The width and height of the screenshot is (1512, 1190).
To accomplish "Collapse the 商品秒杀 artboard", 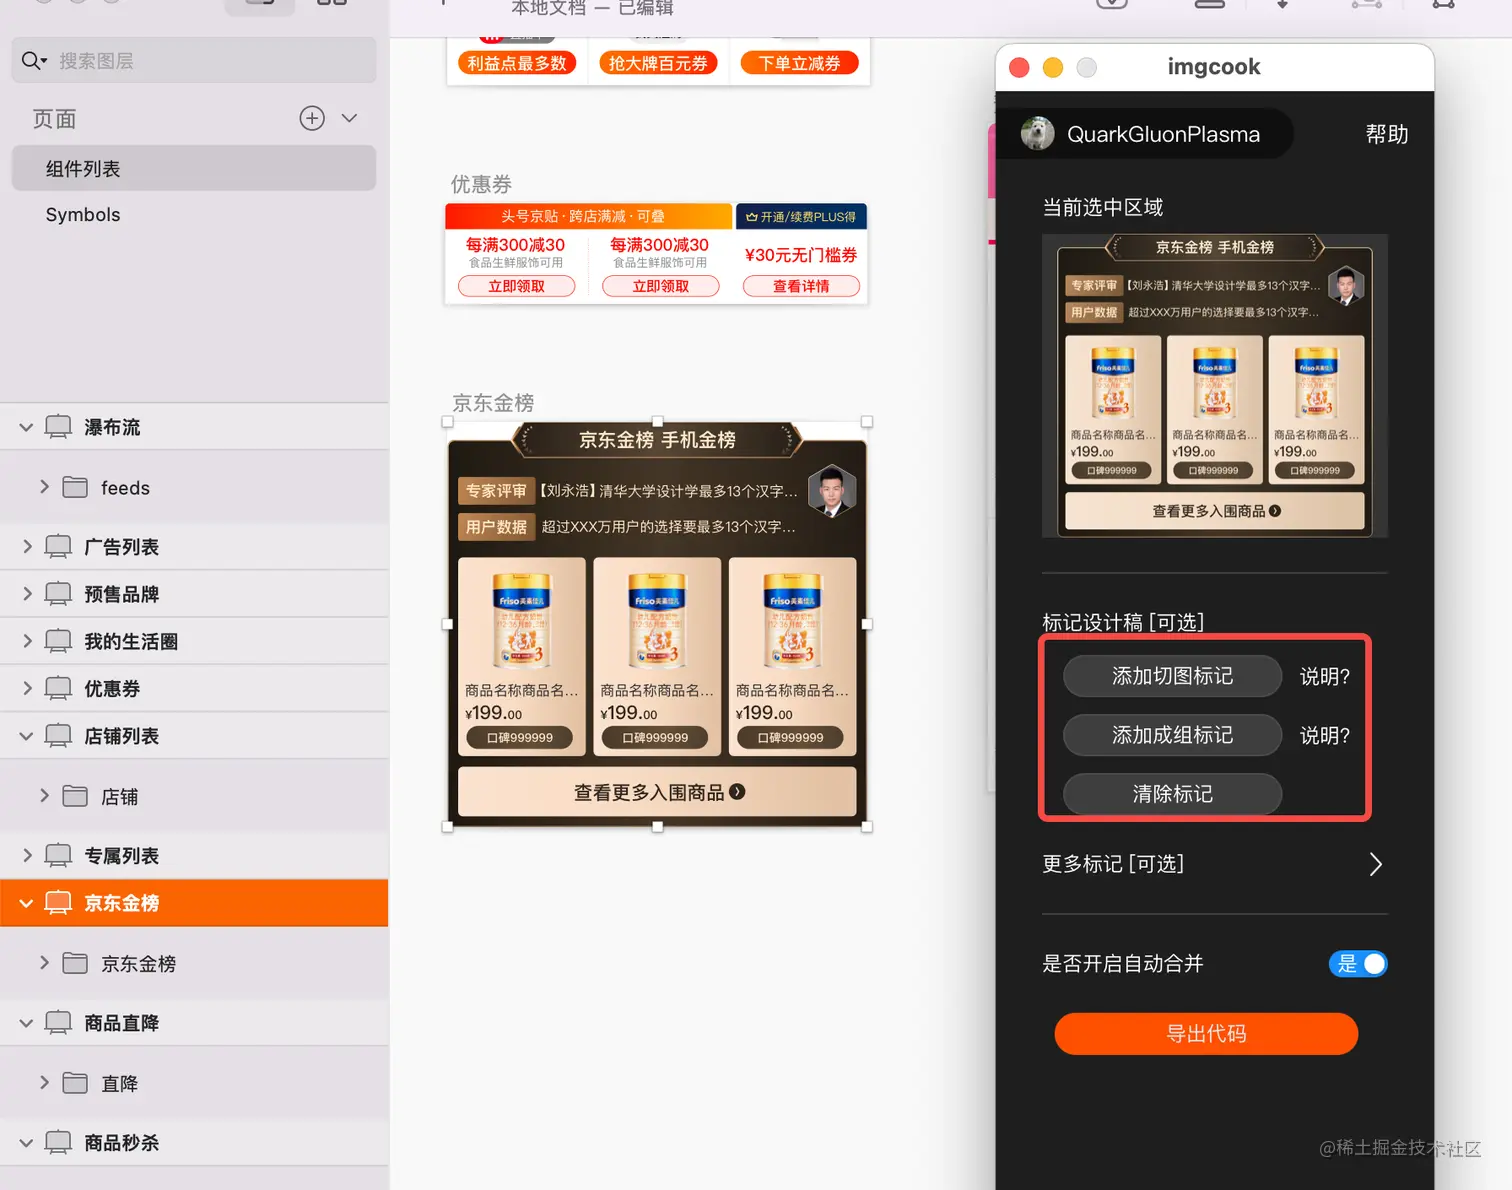I will click(x=26, y=1142).
